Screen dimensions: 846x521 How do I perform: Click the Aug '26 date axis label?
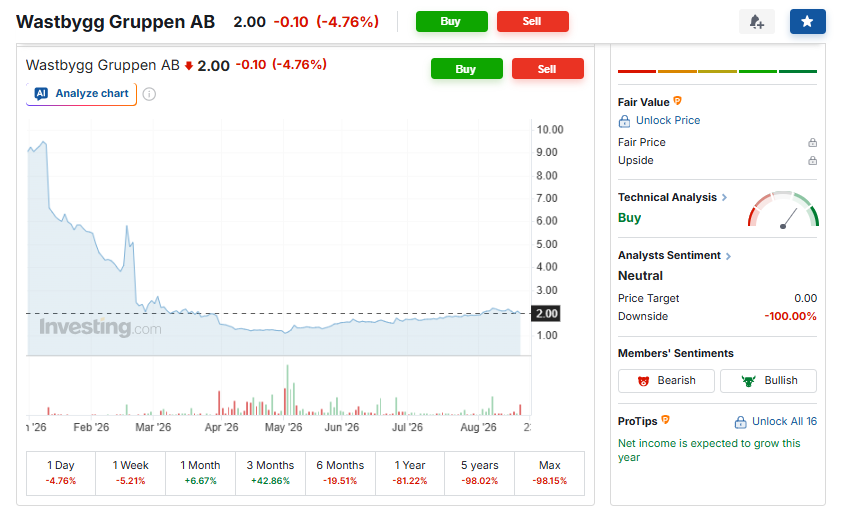pyautogui.click(x=478, y=427)
